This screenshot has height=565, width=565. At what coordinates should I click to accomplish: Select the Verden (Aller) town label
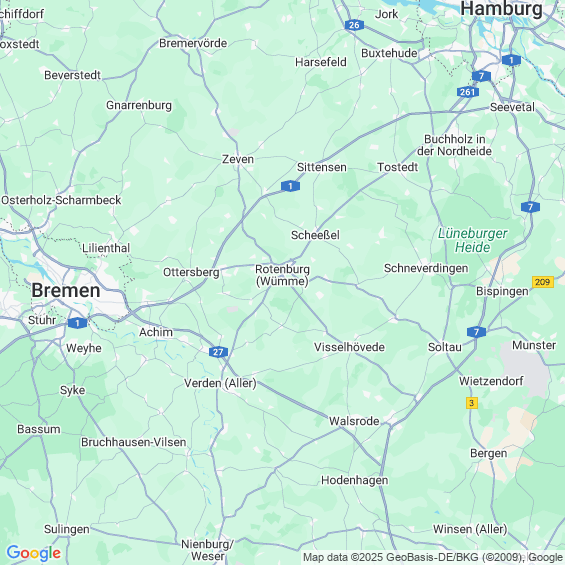tap(220, 383)
